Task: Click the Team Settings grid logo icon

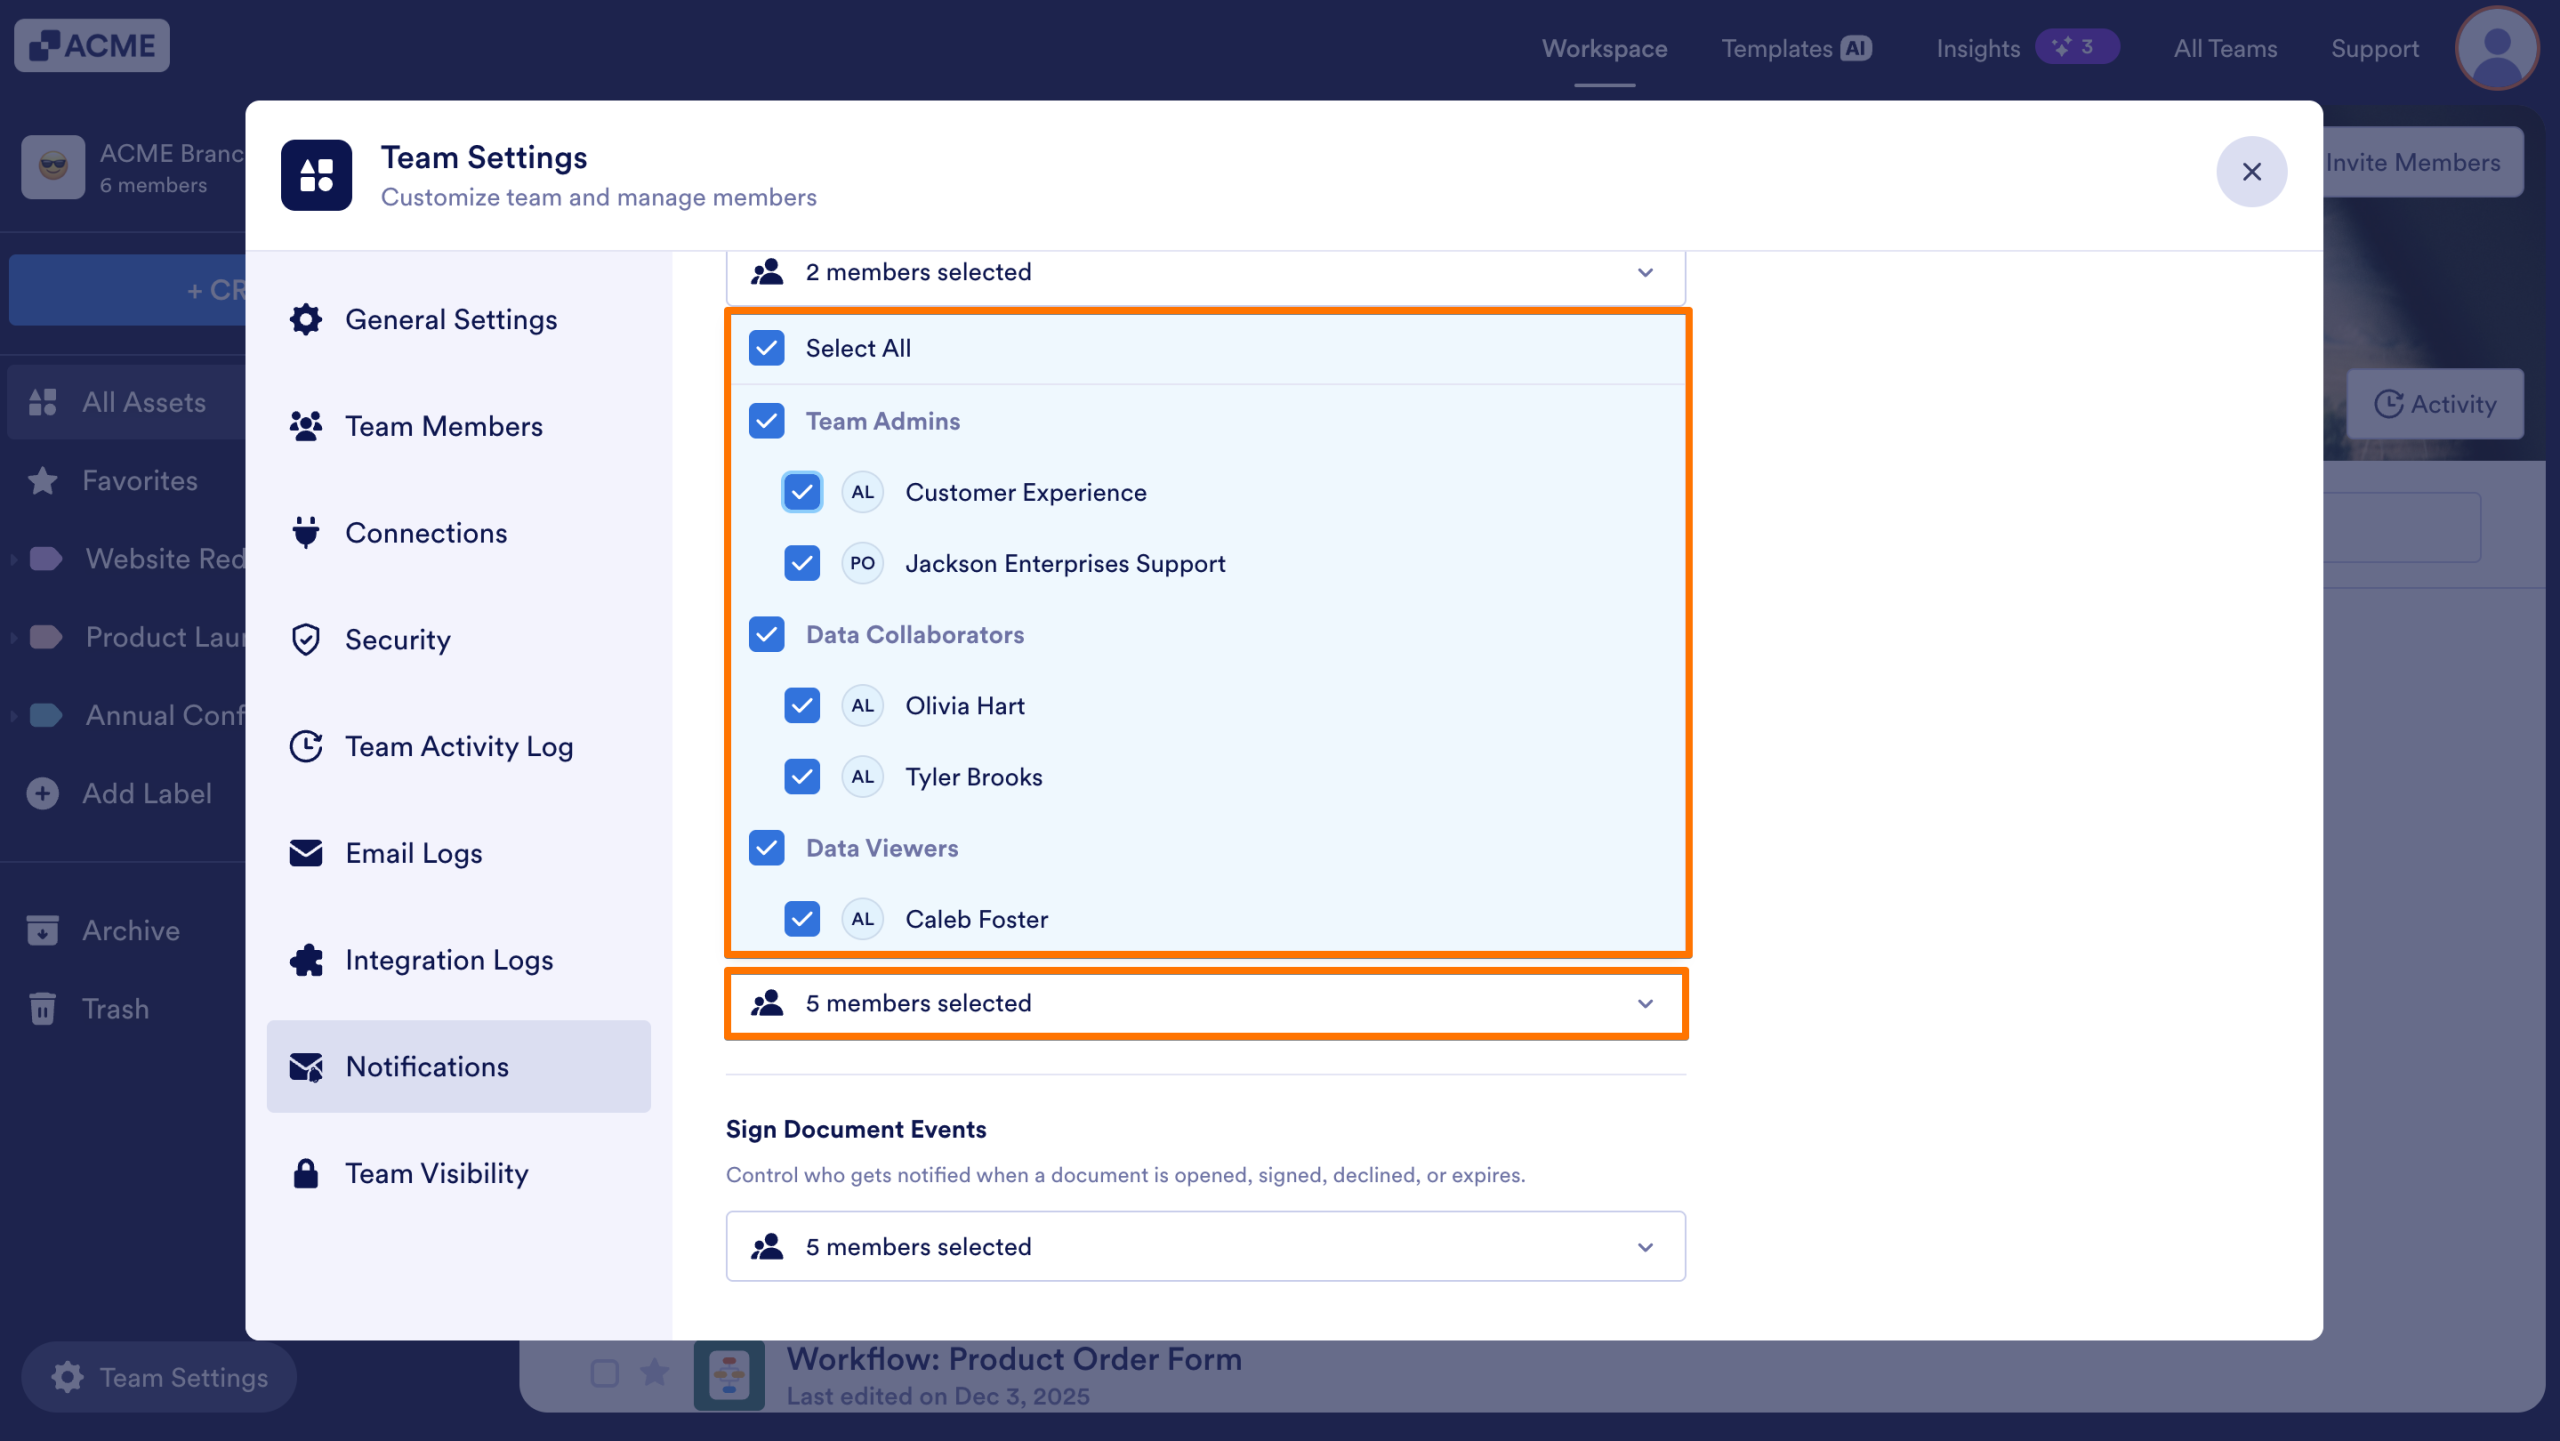Action: 317,175
